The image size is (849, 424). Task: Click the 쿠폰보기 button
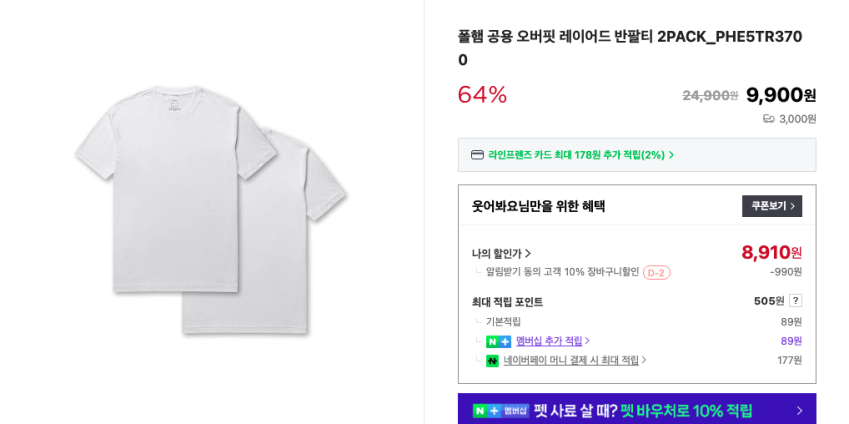[x=772, y=206]
